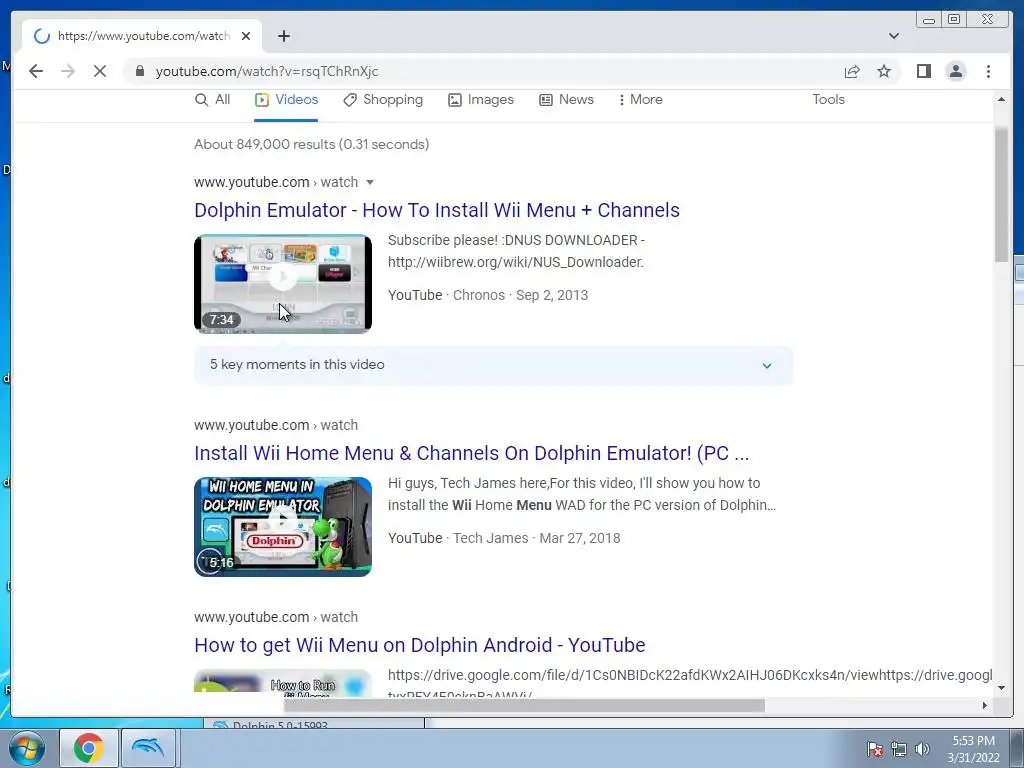Image resolution: width=1024 pixels, height=768 pixels.
Task: Open the taskbar clock showing 5:53 PM
Action: coord(974,749)
